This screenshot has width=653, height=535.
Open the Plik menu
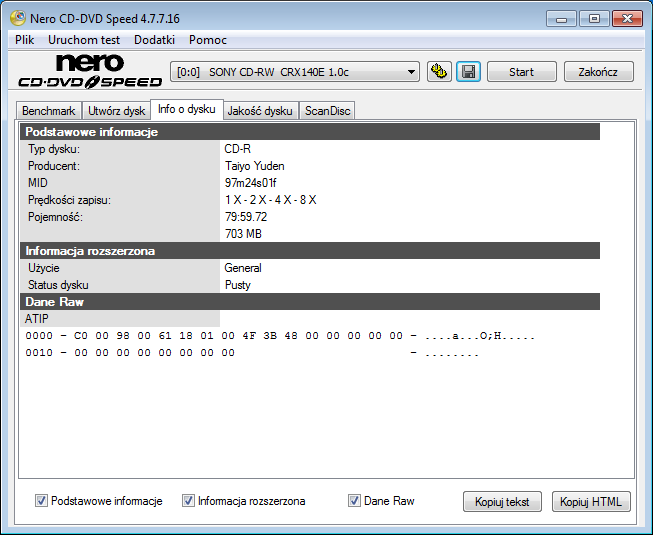coord(25,40)
